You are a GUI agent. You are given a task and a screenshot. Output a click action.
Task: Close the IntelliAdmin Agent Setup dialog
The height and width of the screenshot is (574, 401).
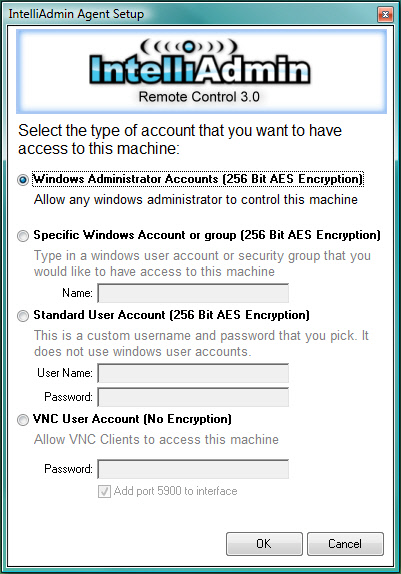pos(385,15)
